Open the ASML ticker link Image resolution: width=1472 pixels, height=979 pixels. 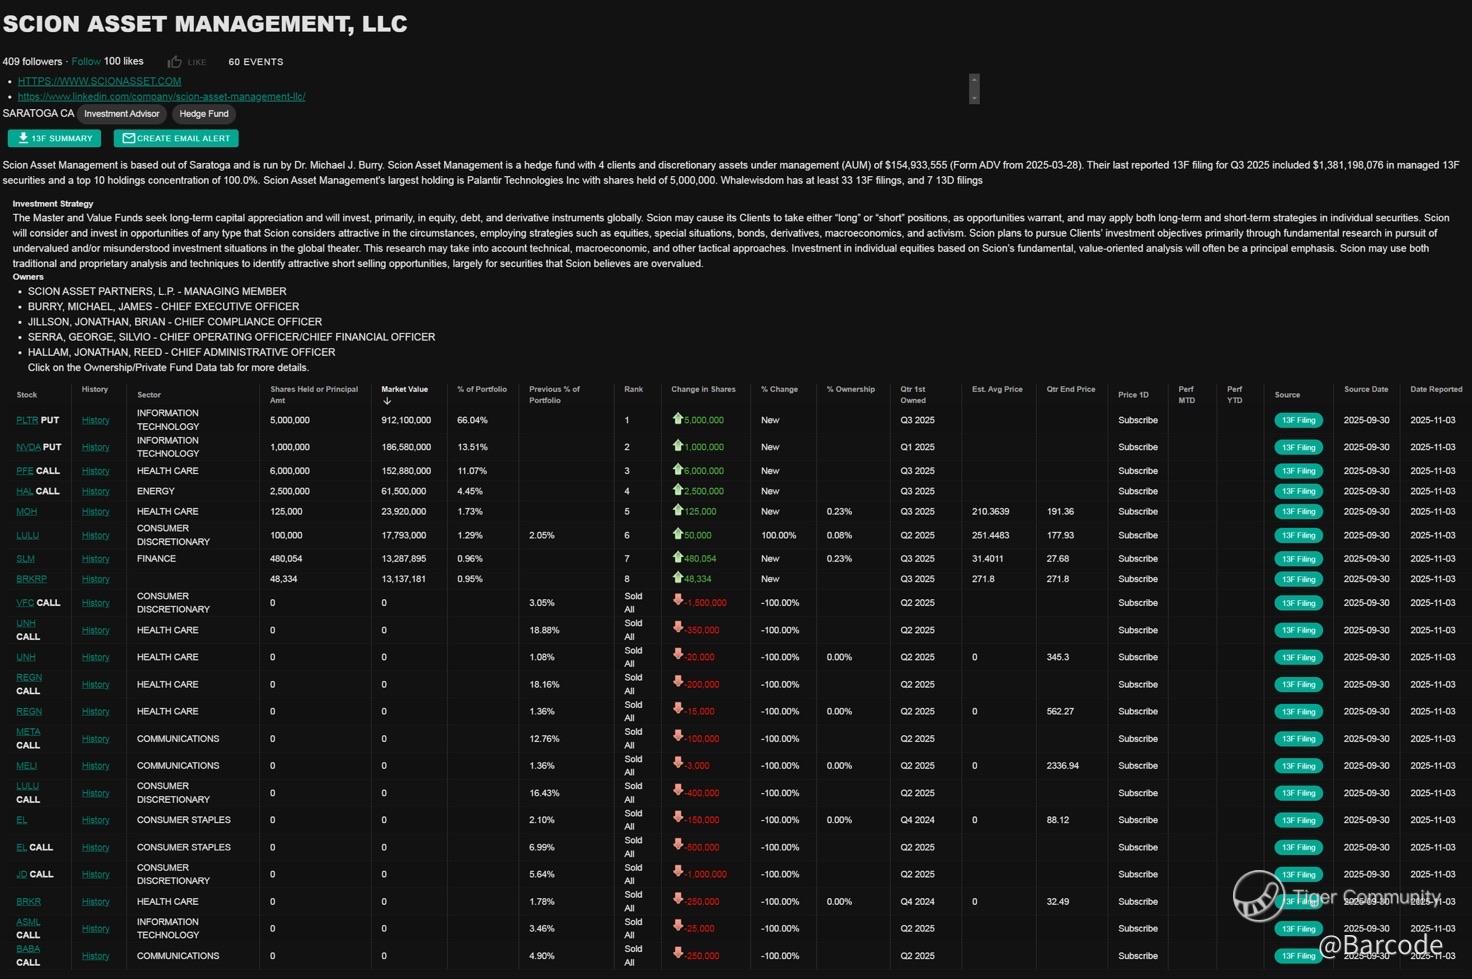tap(28, 922)
